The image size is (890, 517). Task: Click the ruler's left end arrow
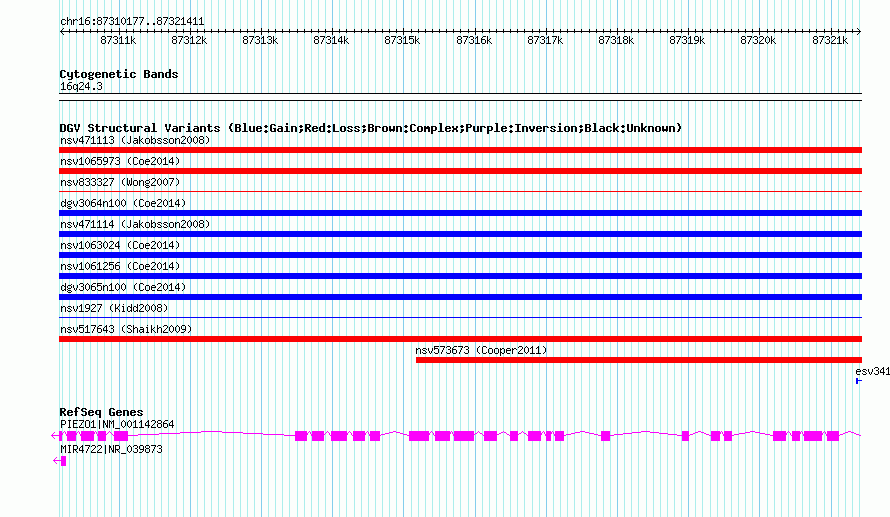[x=62, y=32]
